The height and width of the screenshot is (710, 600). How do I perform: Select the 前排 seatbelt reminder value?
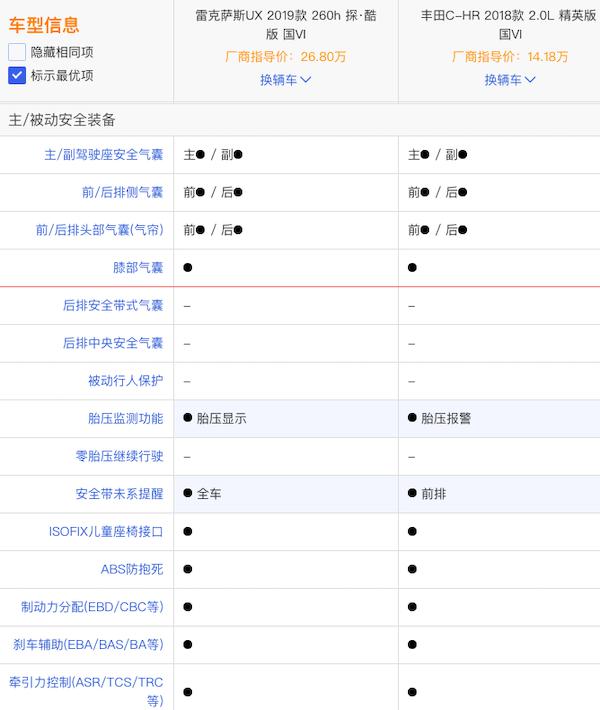(427, 494)
